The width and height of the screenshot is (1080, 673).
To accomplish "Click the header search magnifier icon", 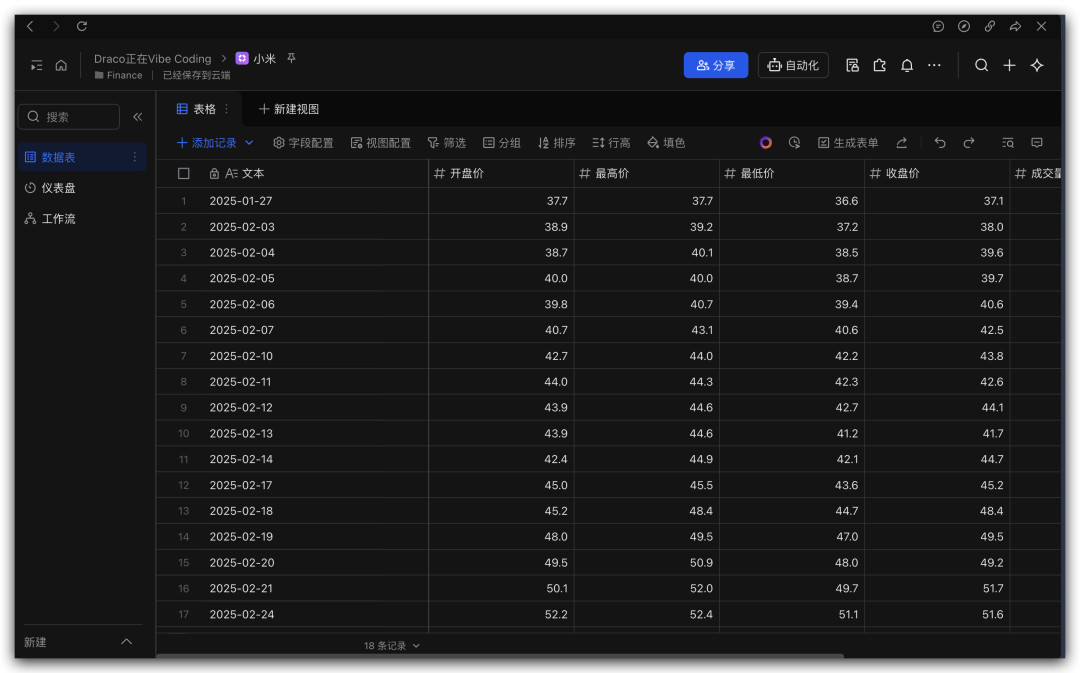I will (x=981, y=65).
